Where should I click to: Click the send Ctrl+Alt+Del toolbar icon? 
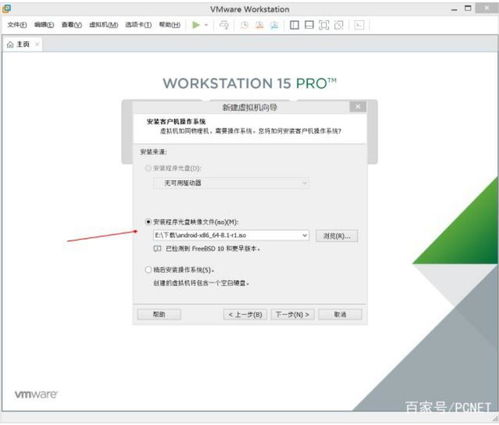point(224,25)
